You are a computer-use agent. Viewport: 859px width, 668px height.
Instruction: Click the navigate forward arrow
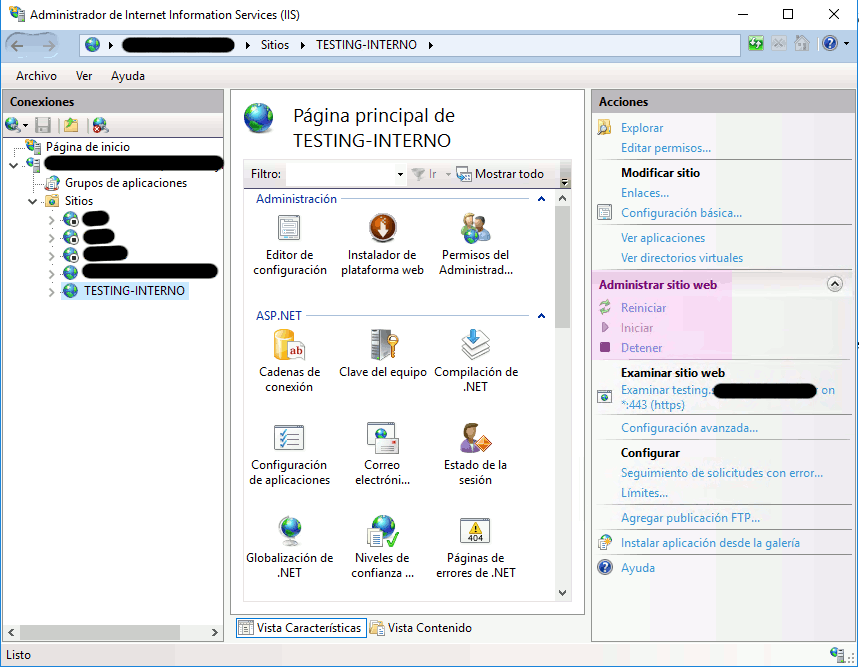[49, 45]
